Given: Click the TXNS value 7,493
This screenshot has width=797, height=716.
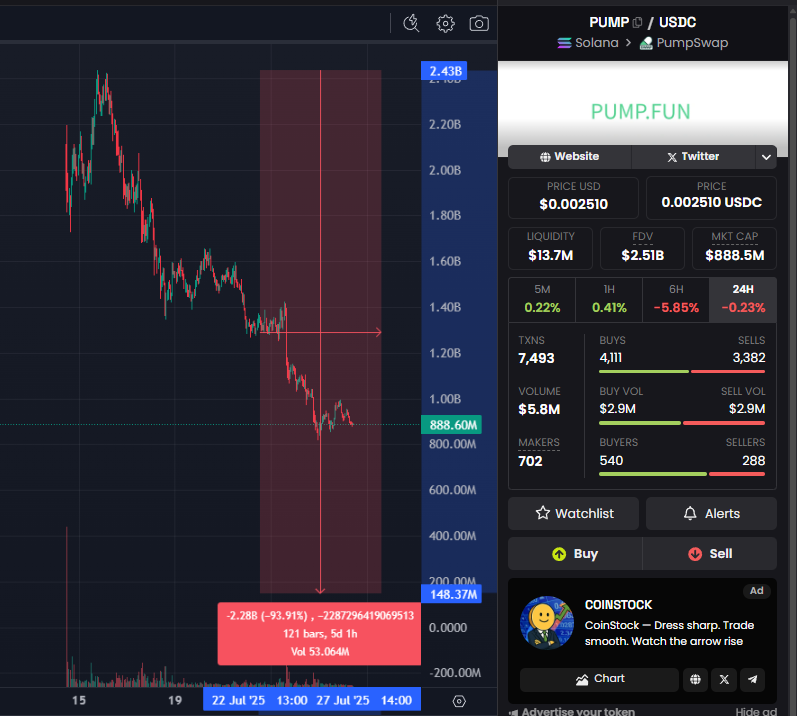Looking at the screenshot, I should pos(536,358).
